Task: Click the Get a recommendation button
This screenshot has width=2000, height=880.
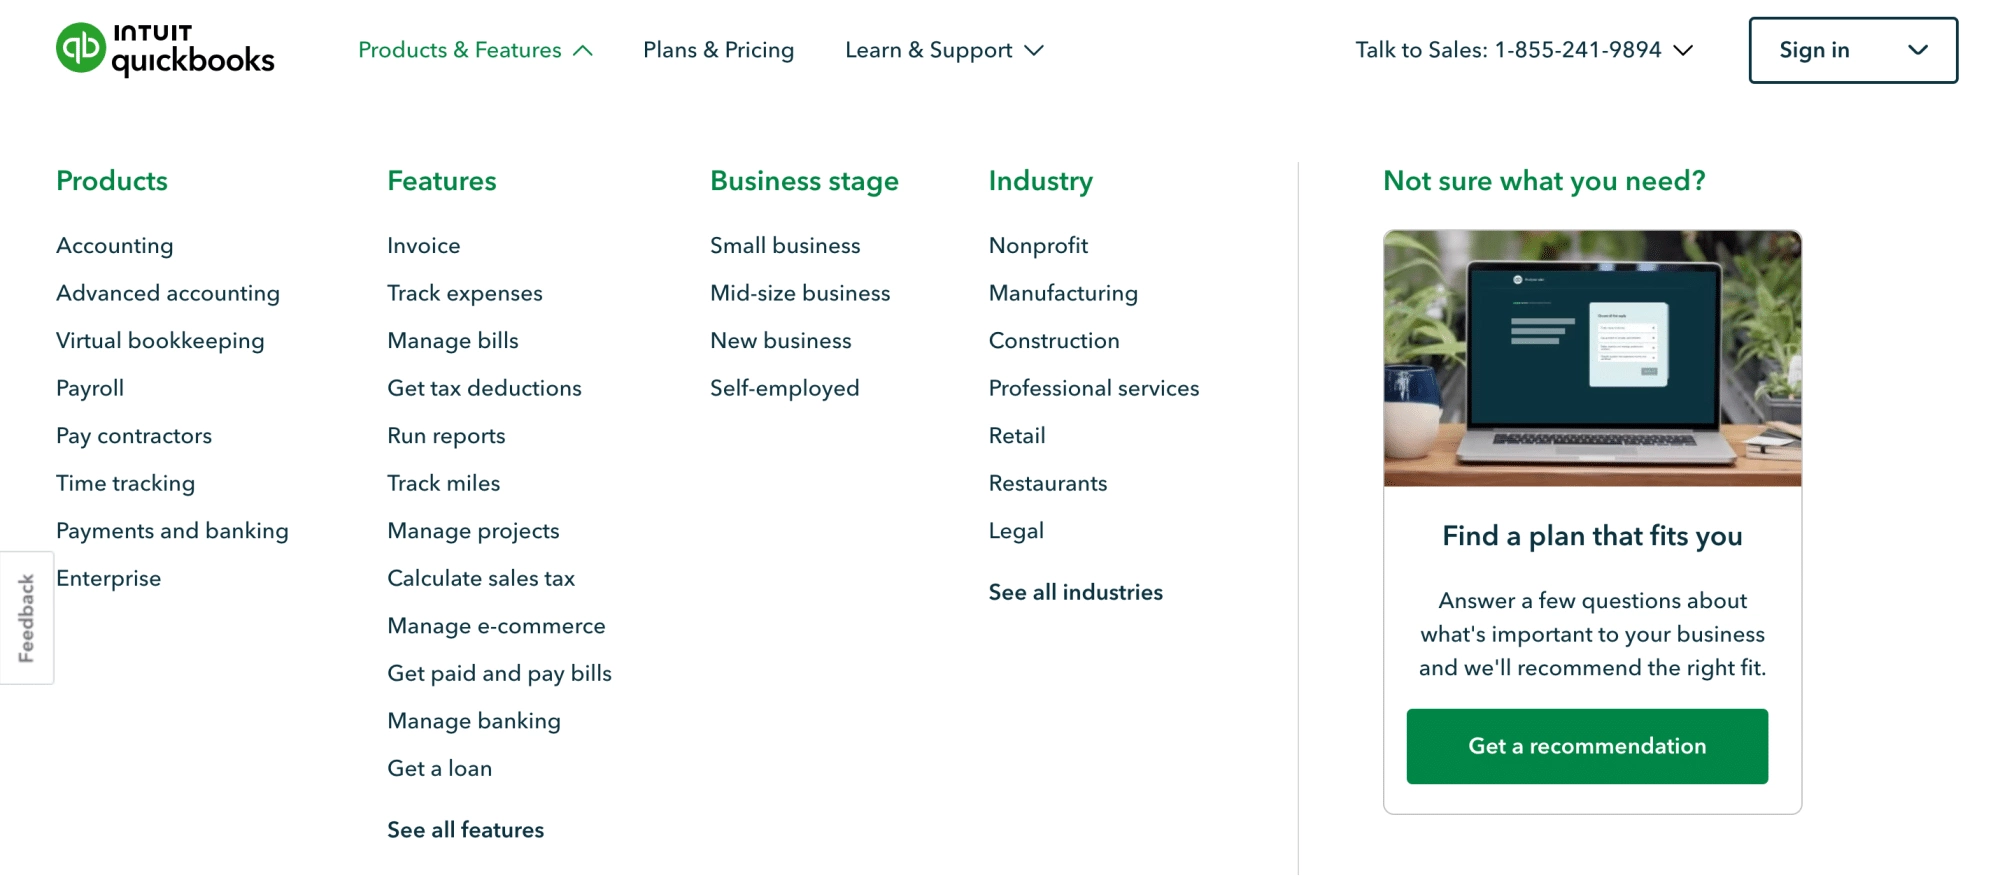Action: click(x=1587, y=746)
